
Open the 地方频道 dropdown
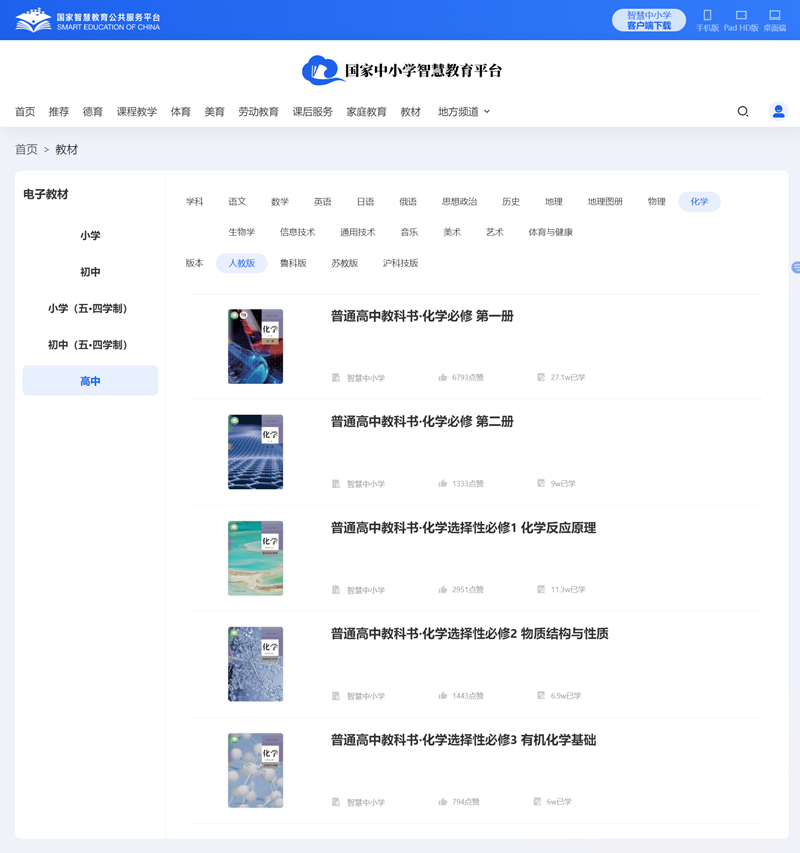click(x=462, y=112)
